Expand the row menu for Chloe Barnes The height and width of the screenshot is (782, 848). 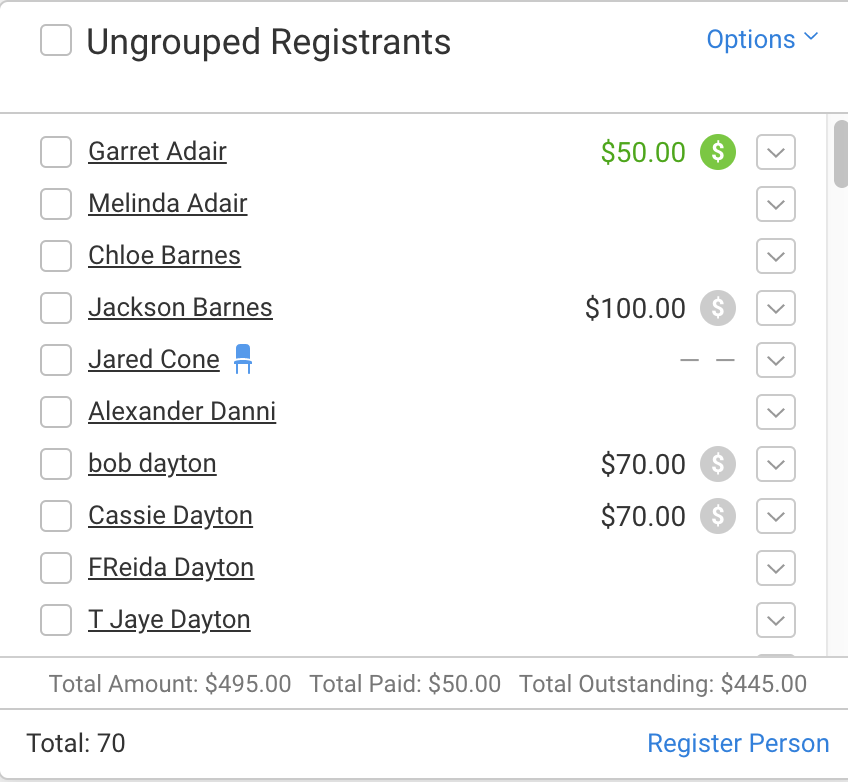(776, 256)
